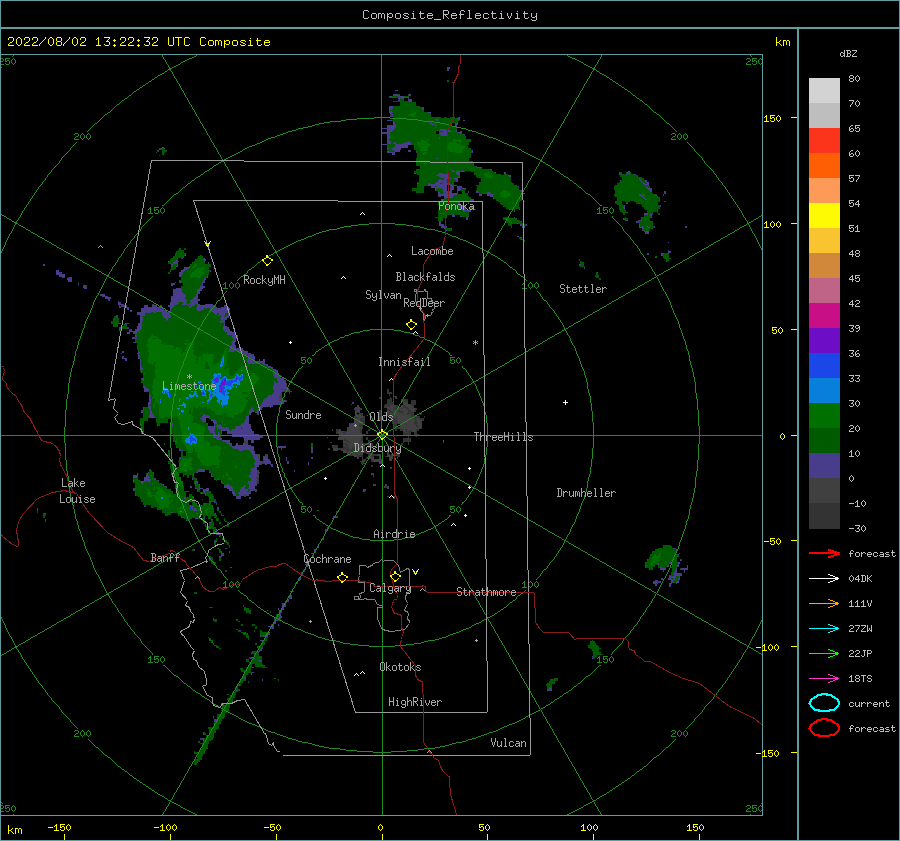Viewport: 900px width, 841px height.
Task: Click the Limestone label in the storm
Action: (189, 386)
